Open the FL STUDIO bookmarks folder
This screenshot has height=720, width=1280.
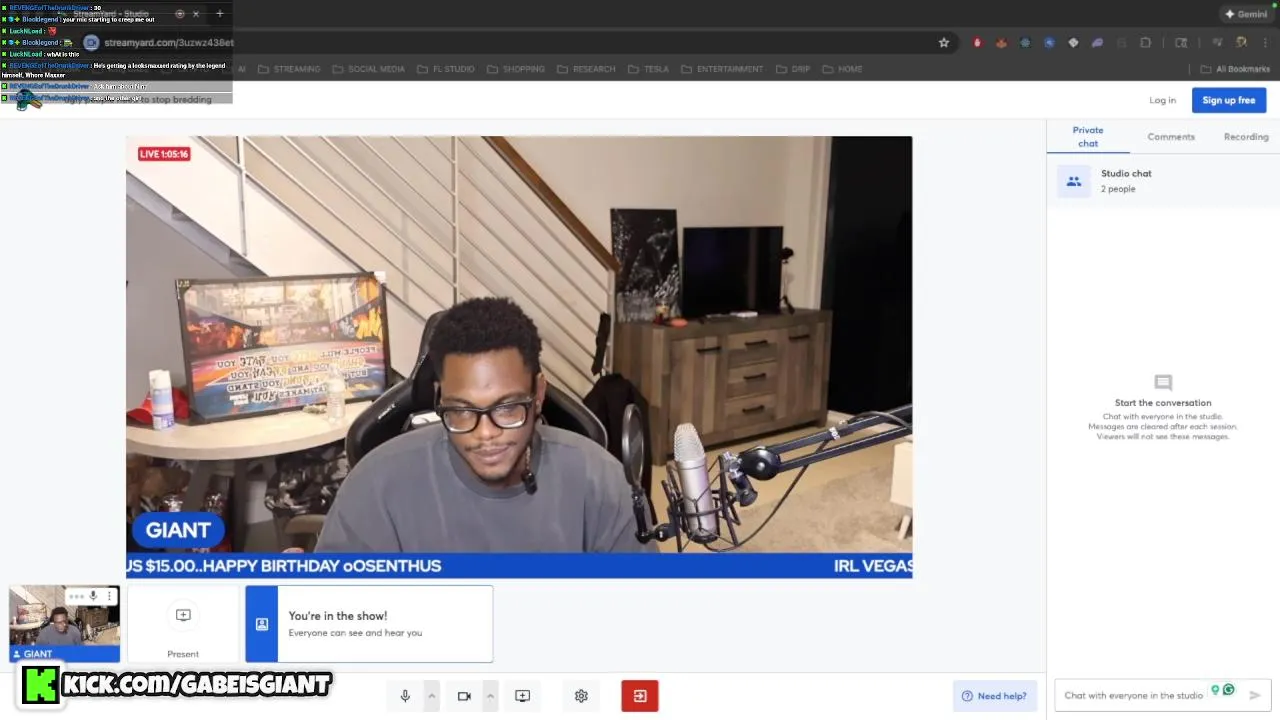pos(445,69)
